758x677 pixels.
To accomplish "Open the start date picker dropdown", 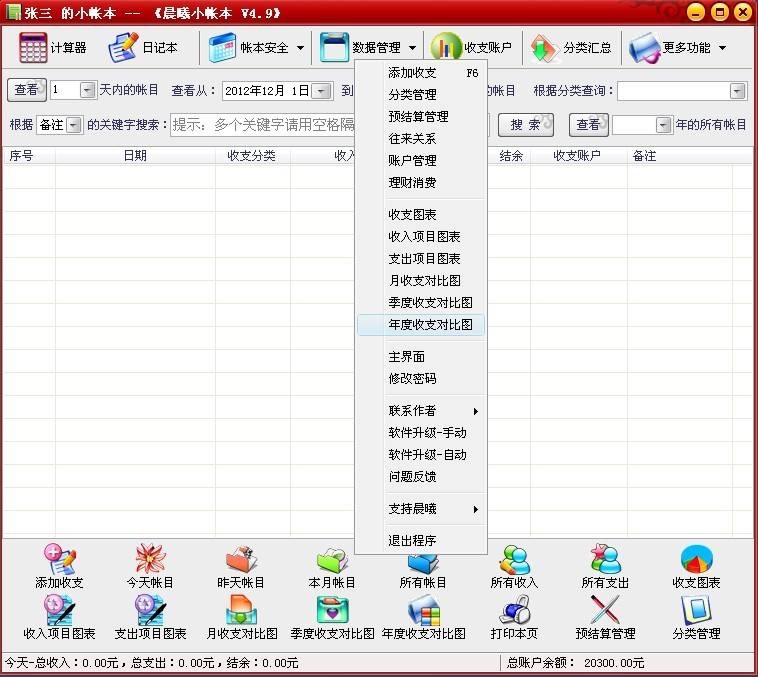I will pos(321,91).
